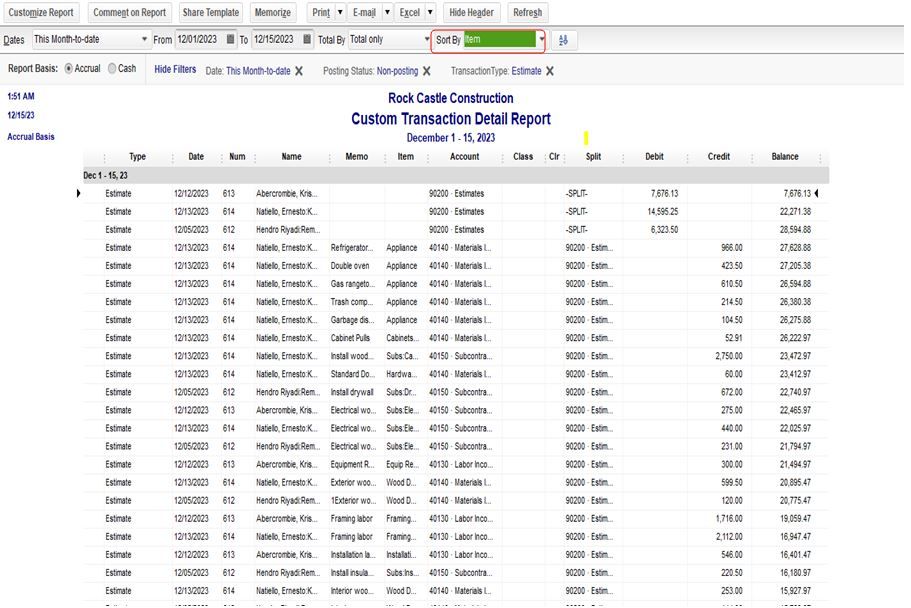The width and height of the screenshot is (911, 608).
Task: Click the Custom Transaction Detail Report heading
Action: tap(450, 119)
